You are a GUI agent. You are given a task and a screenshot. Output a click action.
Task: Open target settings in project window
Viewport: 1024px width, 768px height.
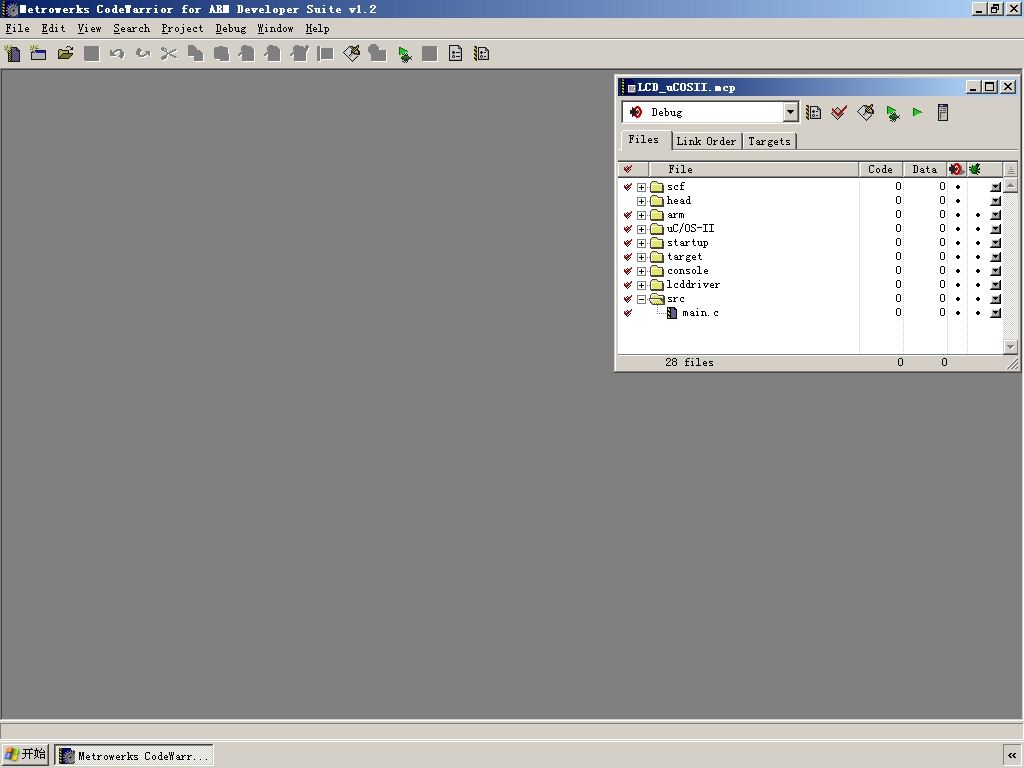pyautogui.click(x=814, y=112)
